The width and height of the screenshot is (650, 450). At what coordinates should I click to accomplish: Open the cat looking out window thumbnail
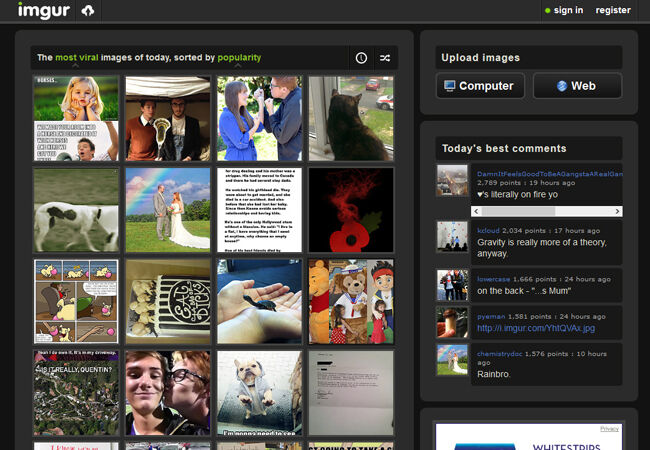click(351, 118)
